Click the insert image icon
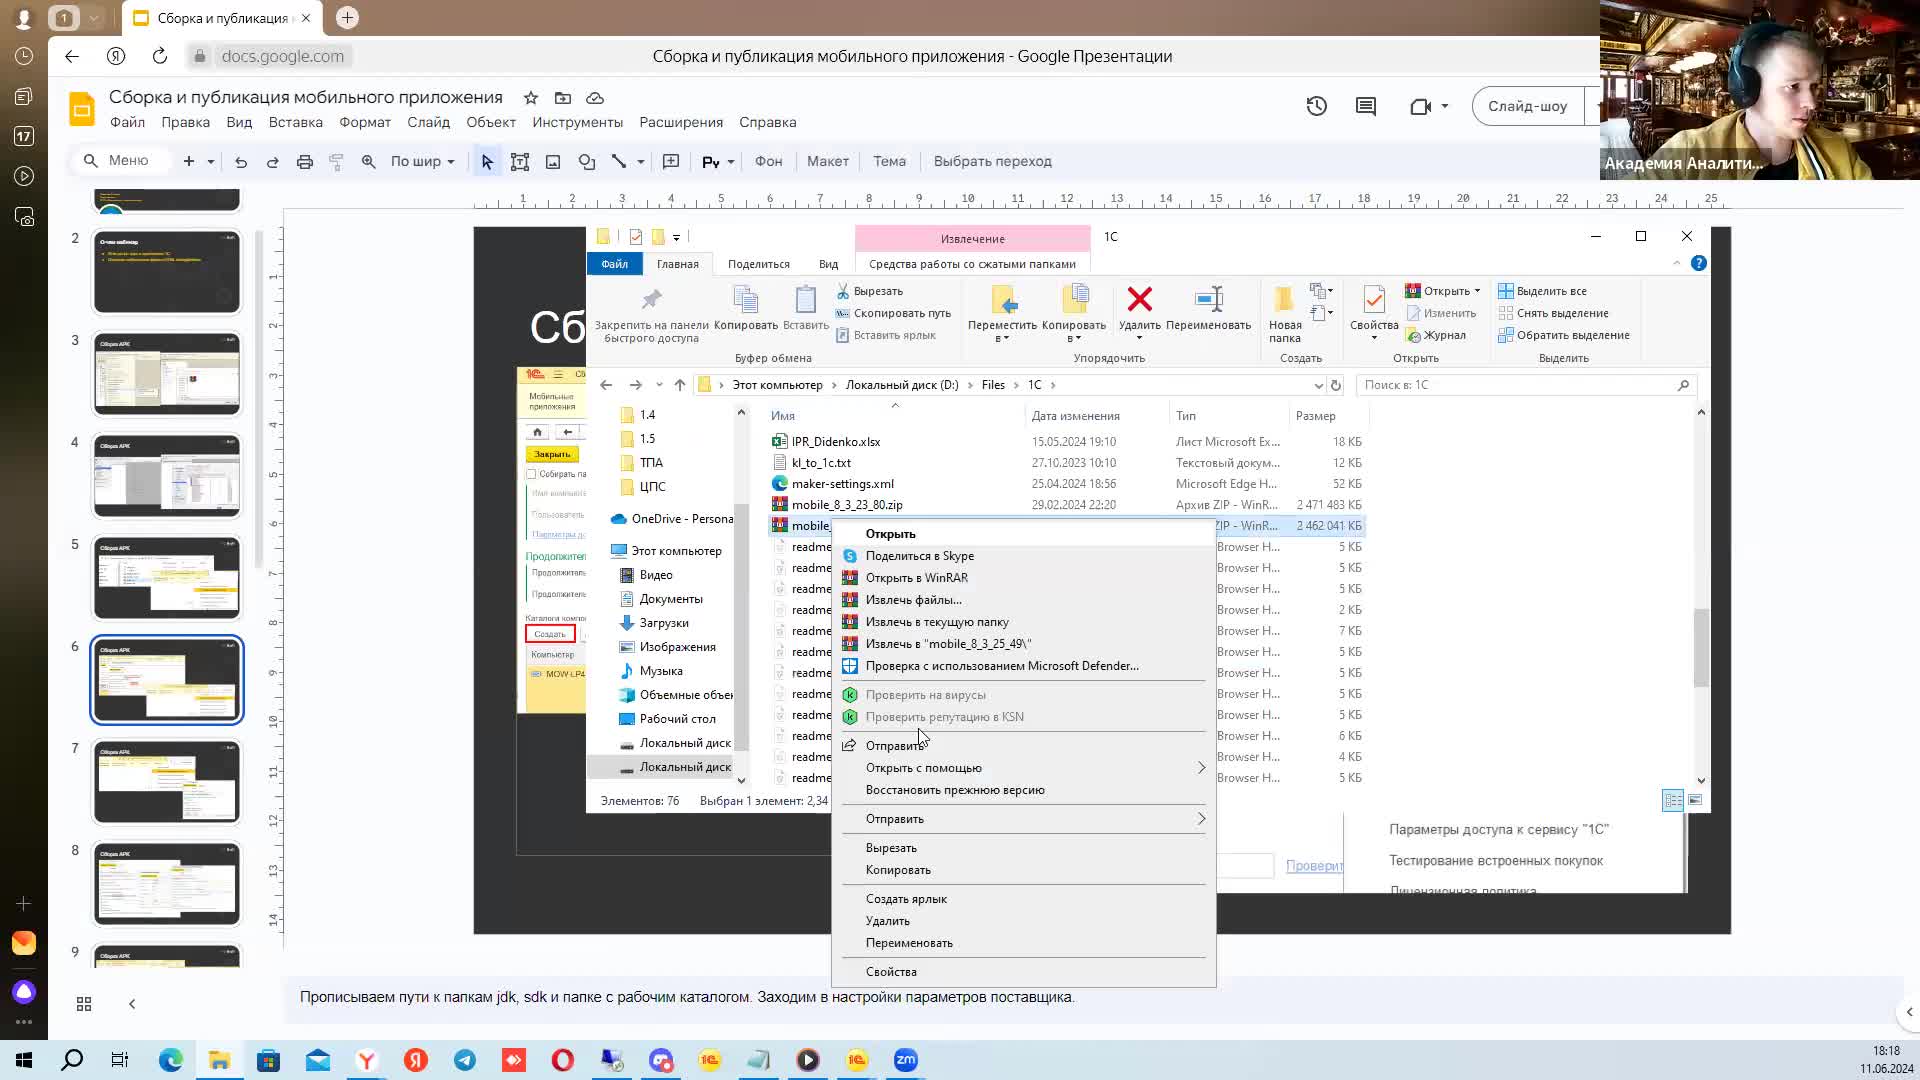Viewport: 1920px width, 1080px height. [553, 161]
